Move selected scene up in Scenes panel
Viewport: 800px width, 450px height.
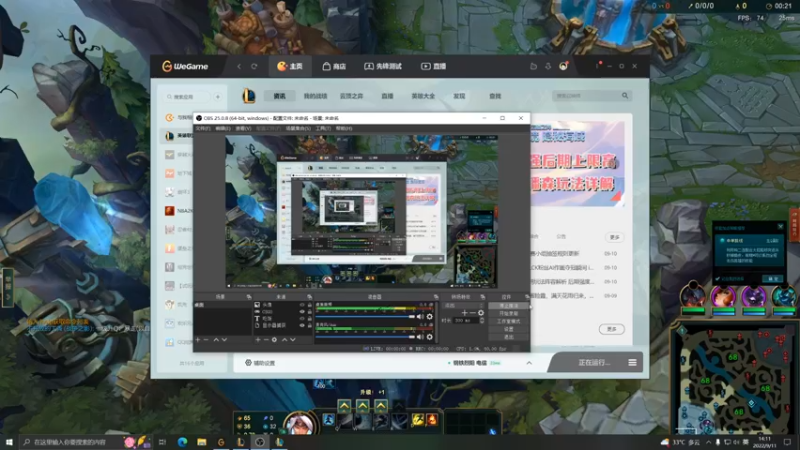[x=216, y=340]
